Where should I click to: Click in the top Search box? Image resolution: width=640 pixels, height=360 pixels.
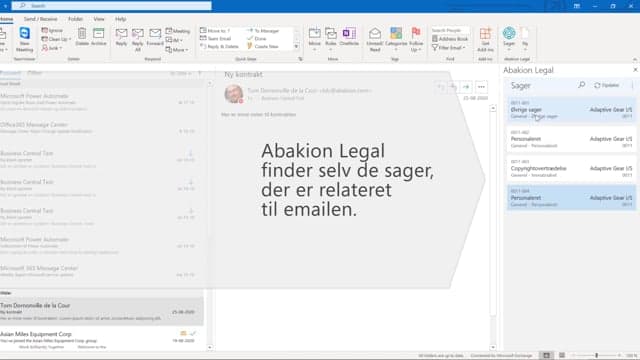[x=111, y=6]
